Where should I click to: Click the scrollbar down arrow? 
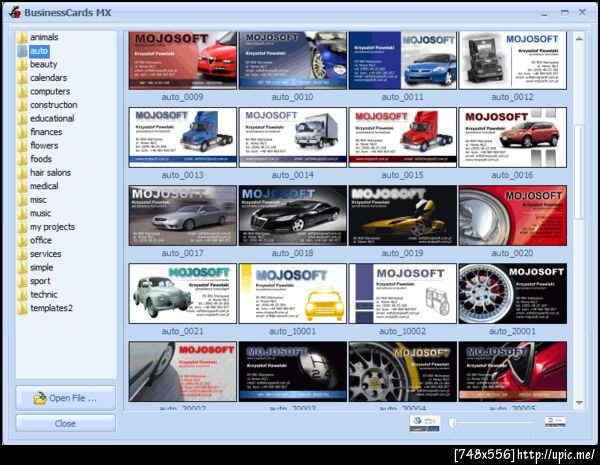579,403
